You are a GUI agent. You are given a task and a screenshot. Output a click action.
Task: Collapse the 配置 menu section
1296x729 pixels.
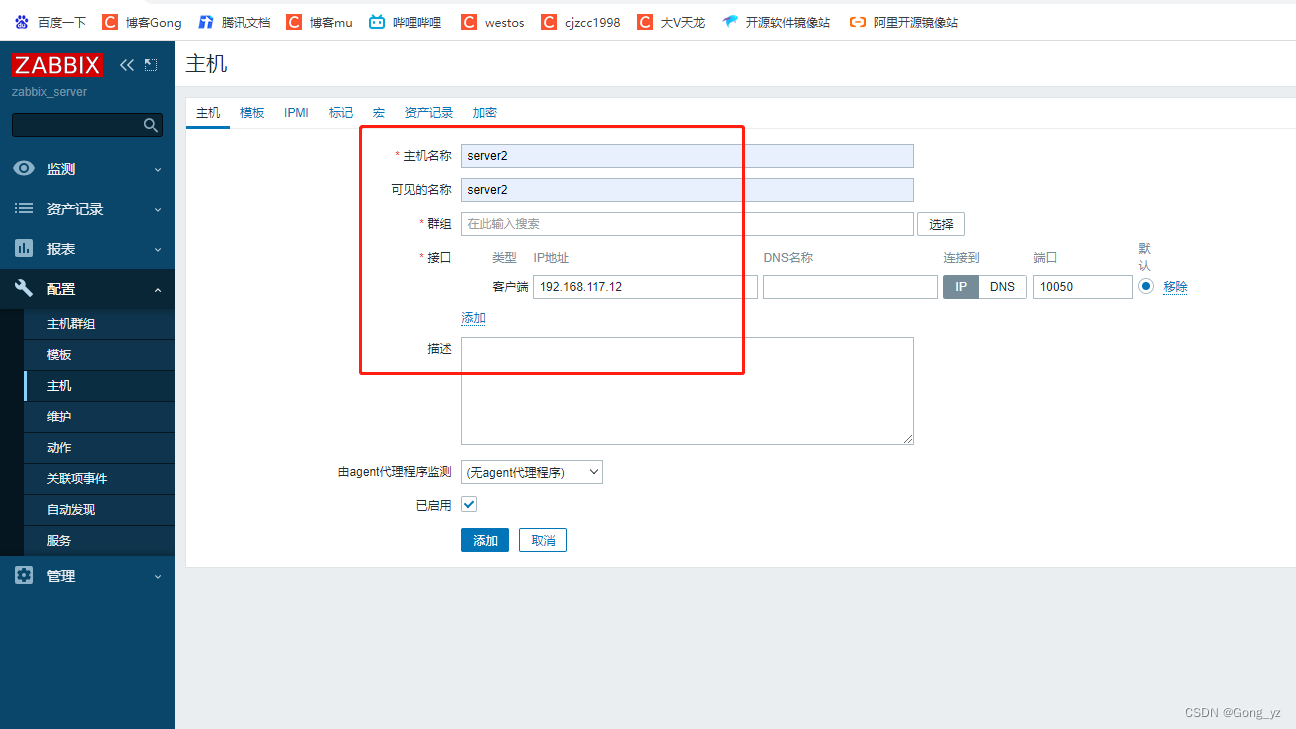(x=87, y=289)
